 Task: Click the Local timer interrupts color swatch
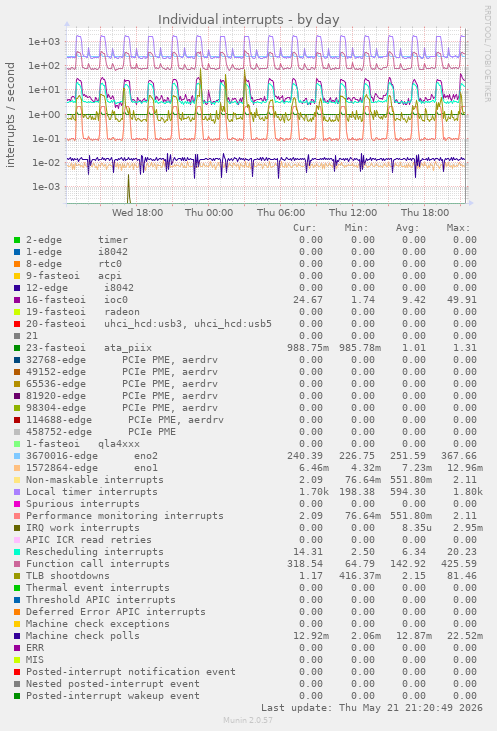click(x=17, y=492)
